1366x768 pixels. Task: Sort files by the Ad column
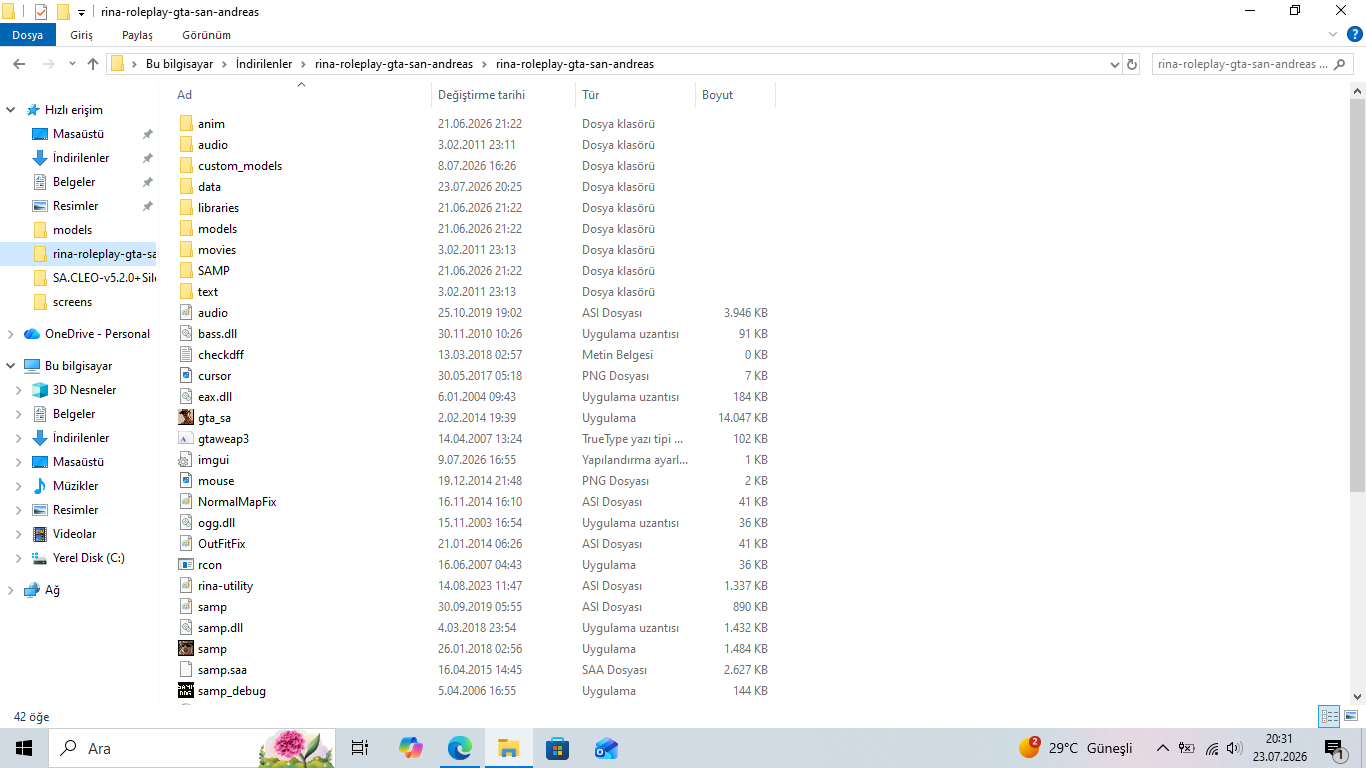(300, 95)
